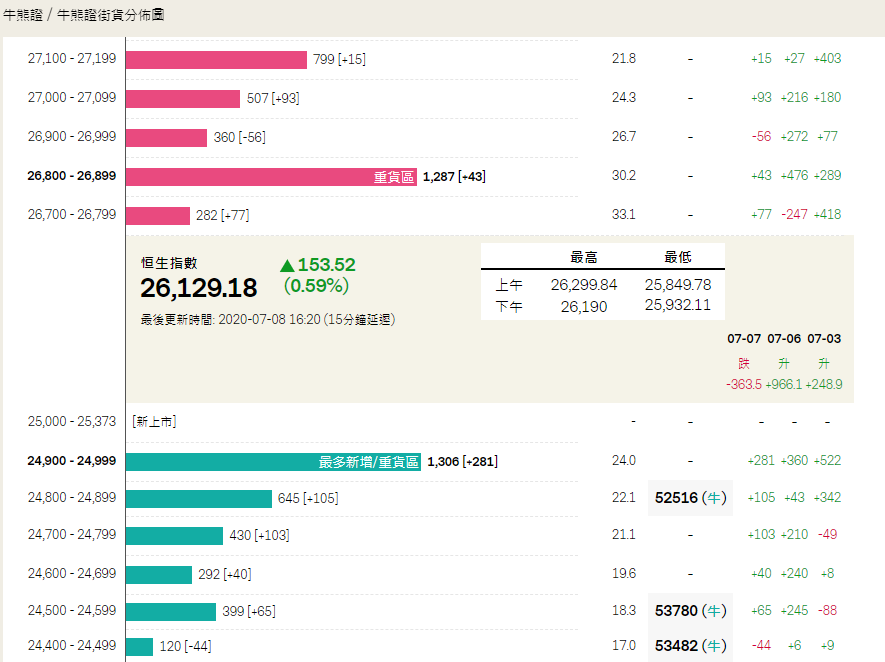Viewport: 885px width, 662px height.
Task: Click the bar value 1,306 [+281]
Action: coord(462,462)
